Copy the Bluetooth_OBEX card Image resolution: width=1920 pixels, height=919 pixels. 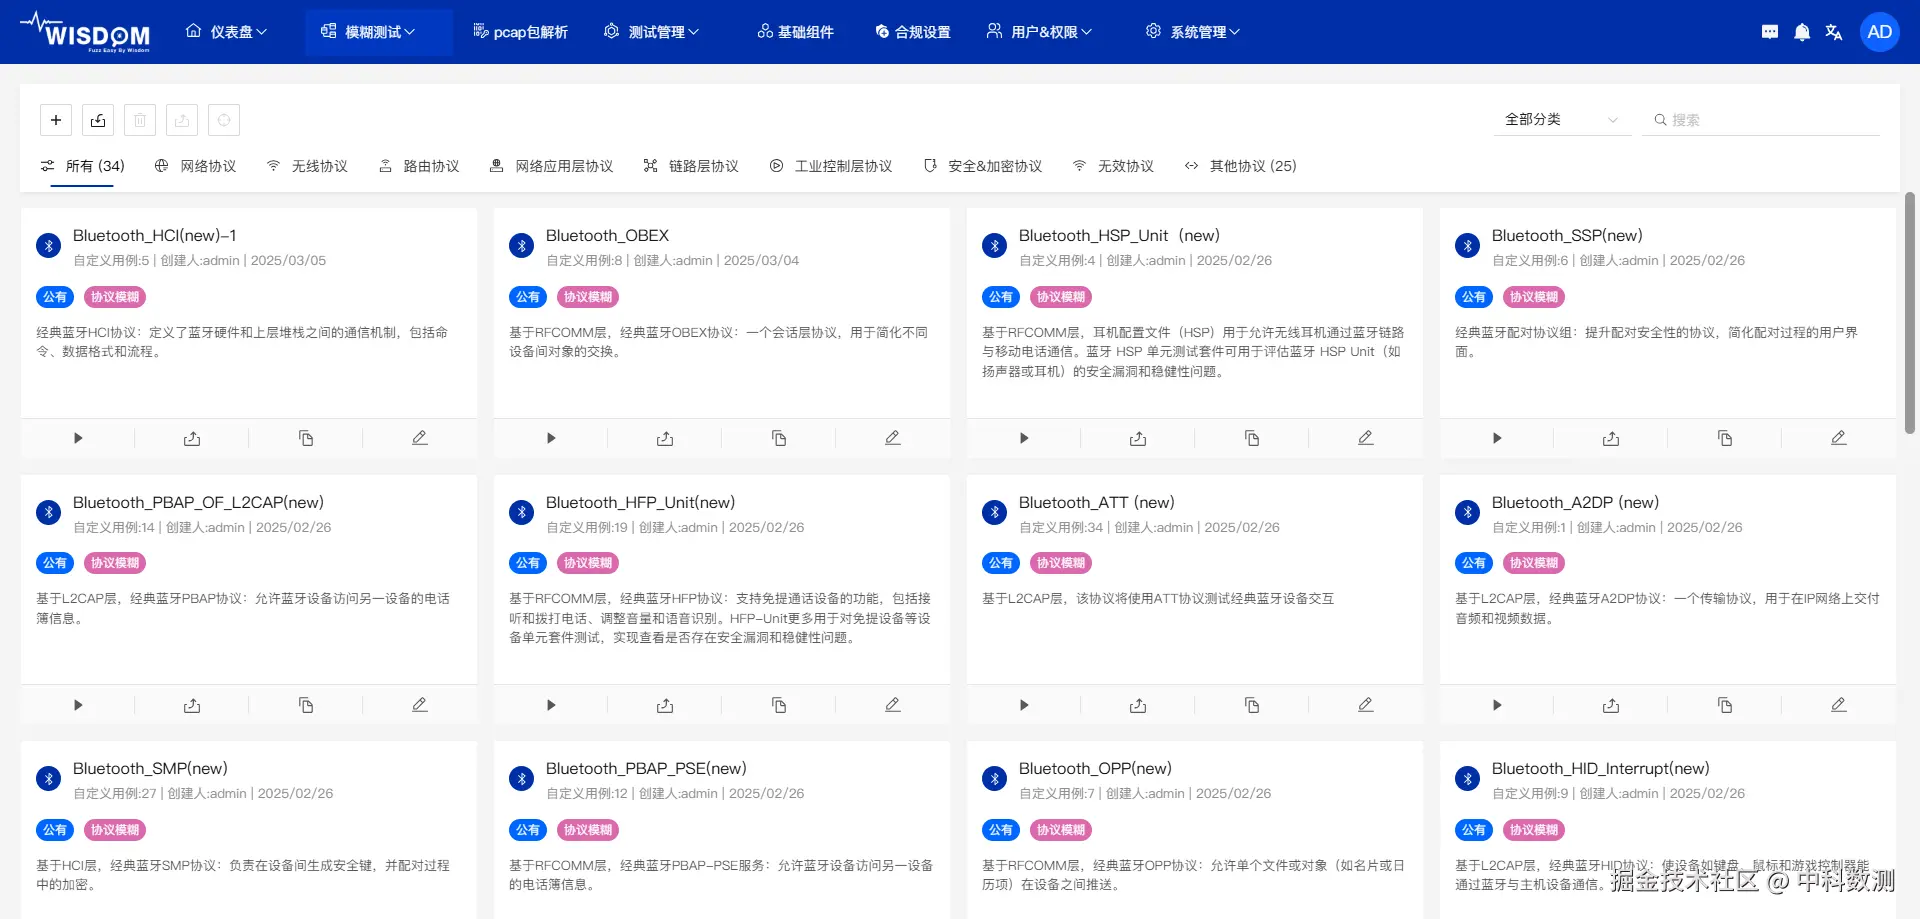coord(779,438)
